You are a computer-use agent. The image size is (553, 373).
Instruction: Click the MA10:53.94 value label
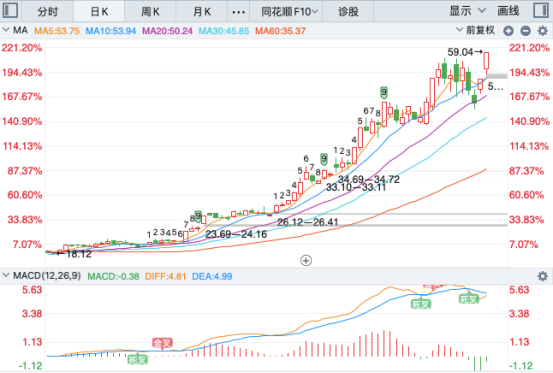pyautogui.click(x=111, y=31)
